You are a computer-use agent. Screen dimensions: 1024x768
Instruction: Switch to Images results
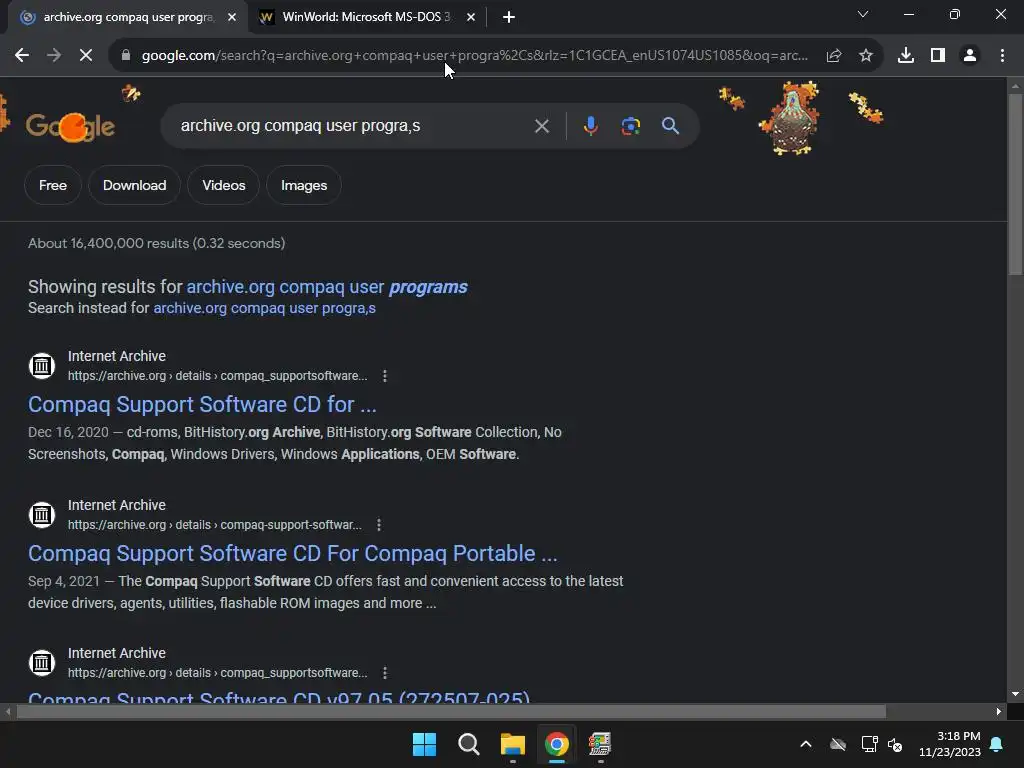(x=304, y=185)
